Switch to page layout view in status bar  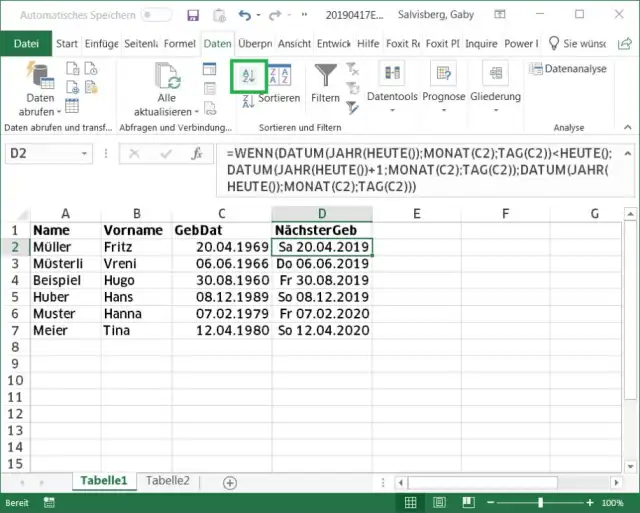click(437, 502)
